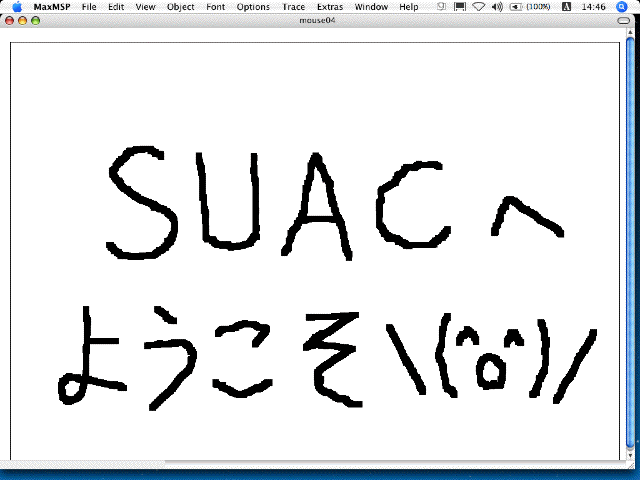Click the vertical scrollbar up arrow

[630, 32]
